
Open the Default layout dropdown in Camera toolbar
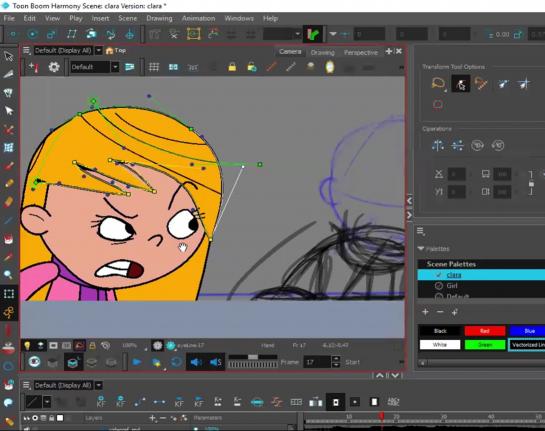tap(115, 67)
